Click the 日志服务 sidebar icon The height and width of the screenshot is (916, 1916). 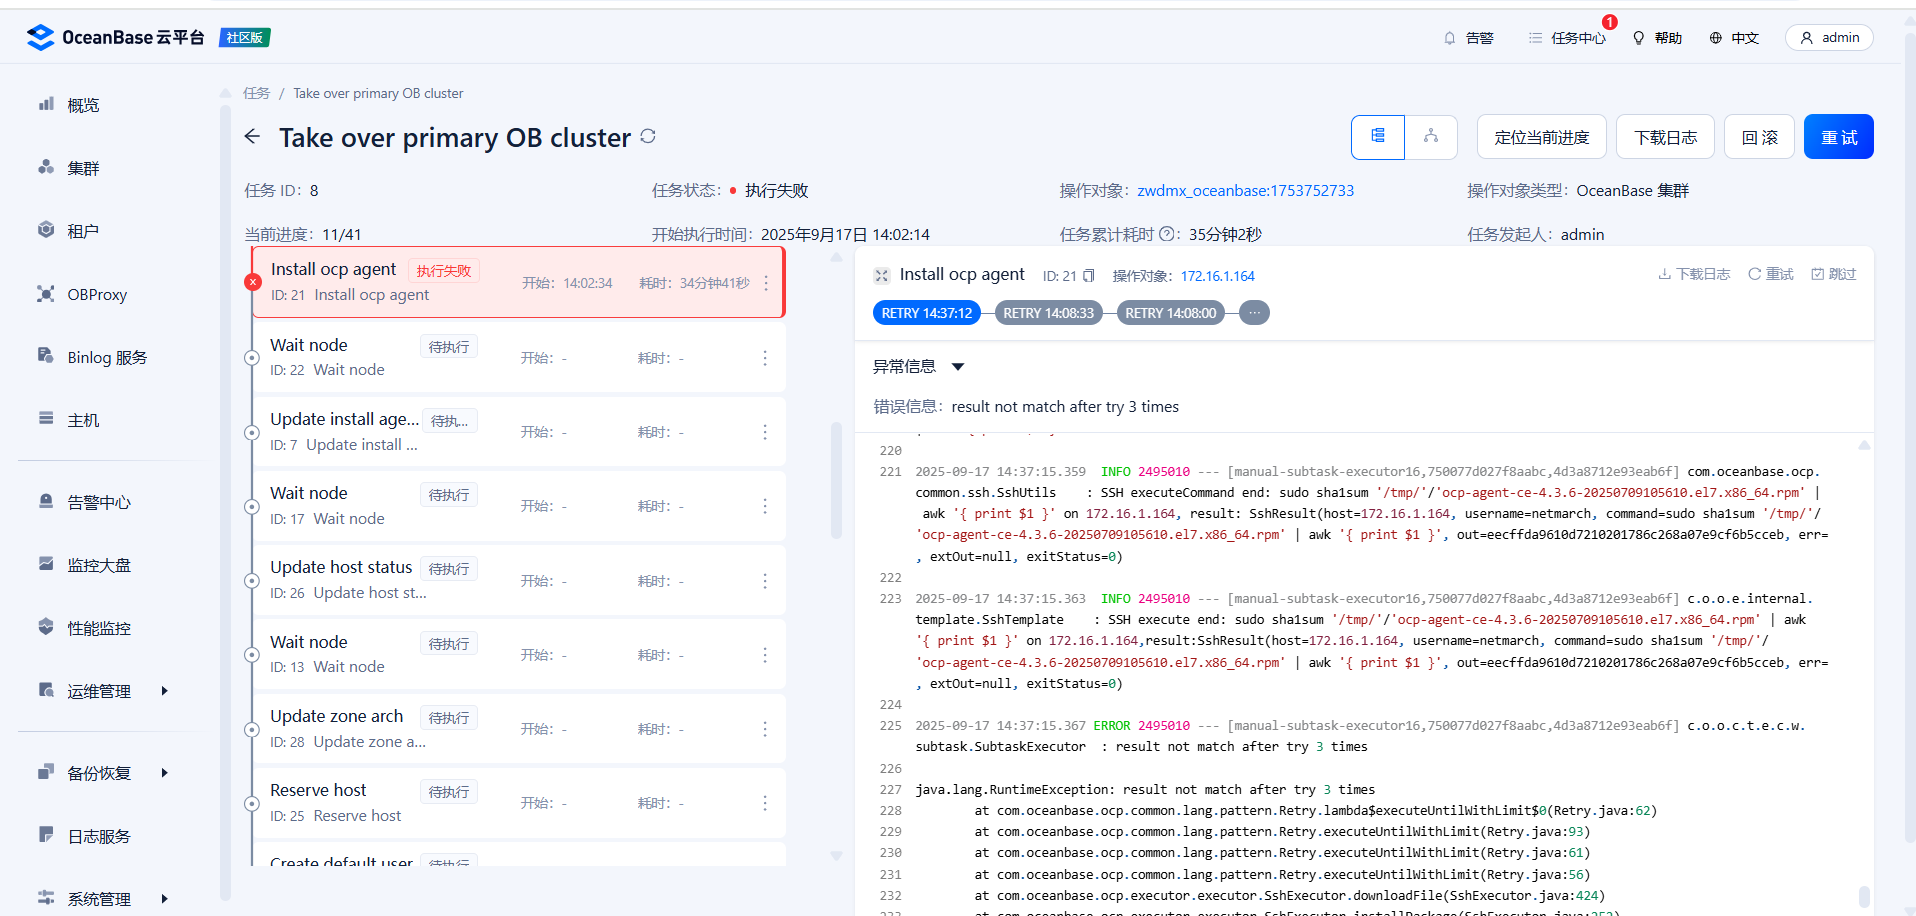coord(46,835)
